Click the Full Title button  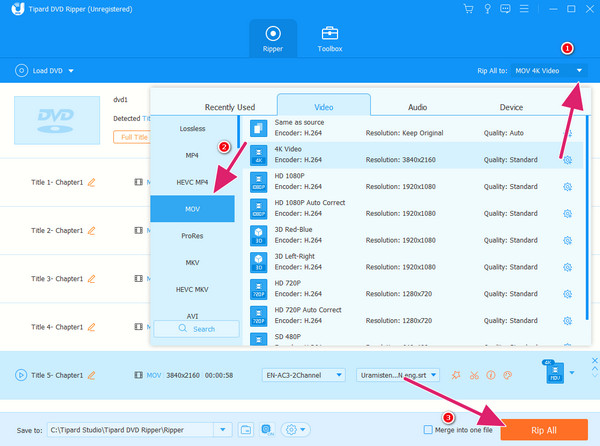pyautogui.click(x=132, y=137)
